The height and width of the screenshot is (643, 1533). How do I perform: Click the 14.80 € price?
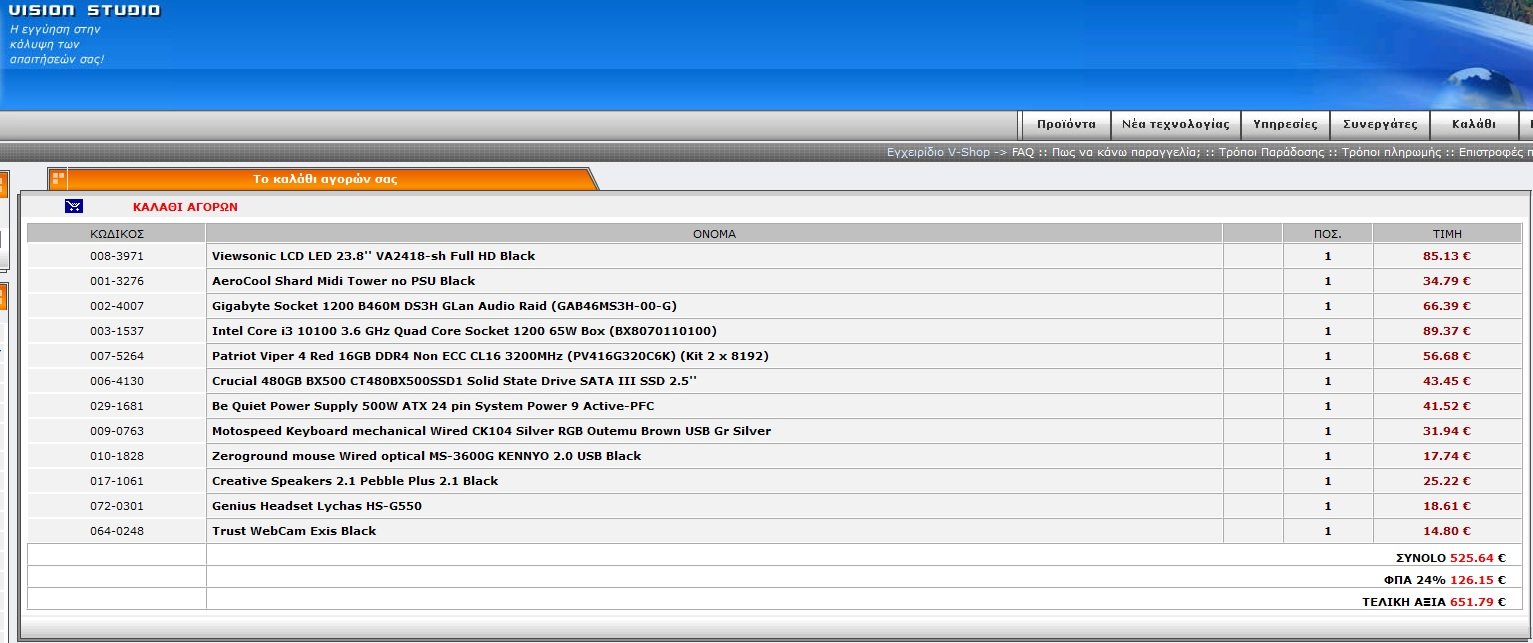point(1447,531)
